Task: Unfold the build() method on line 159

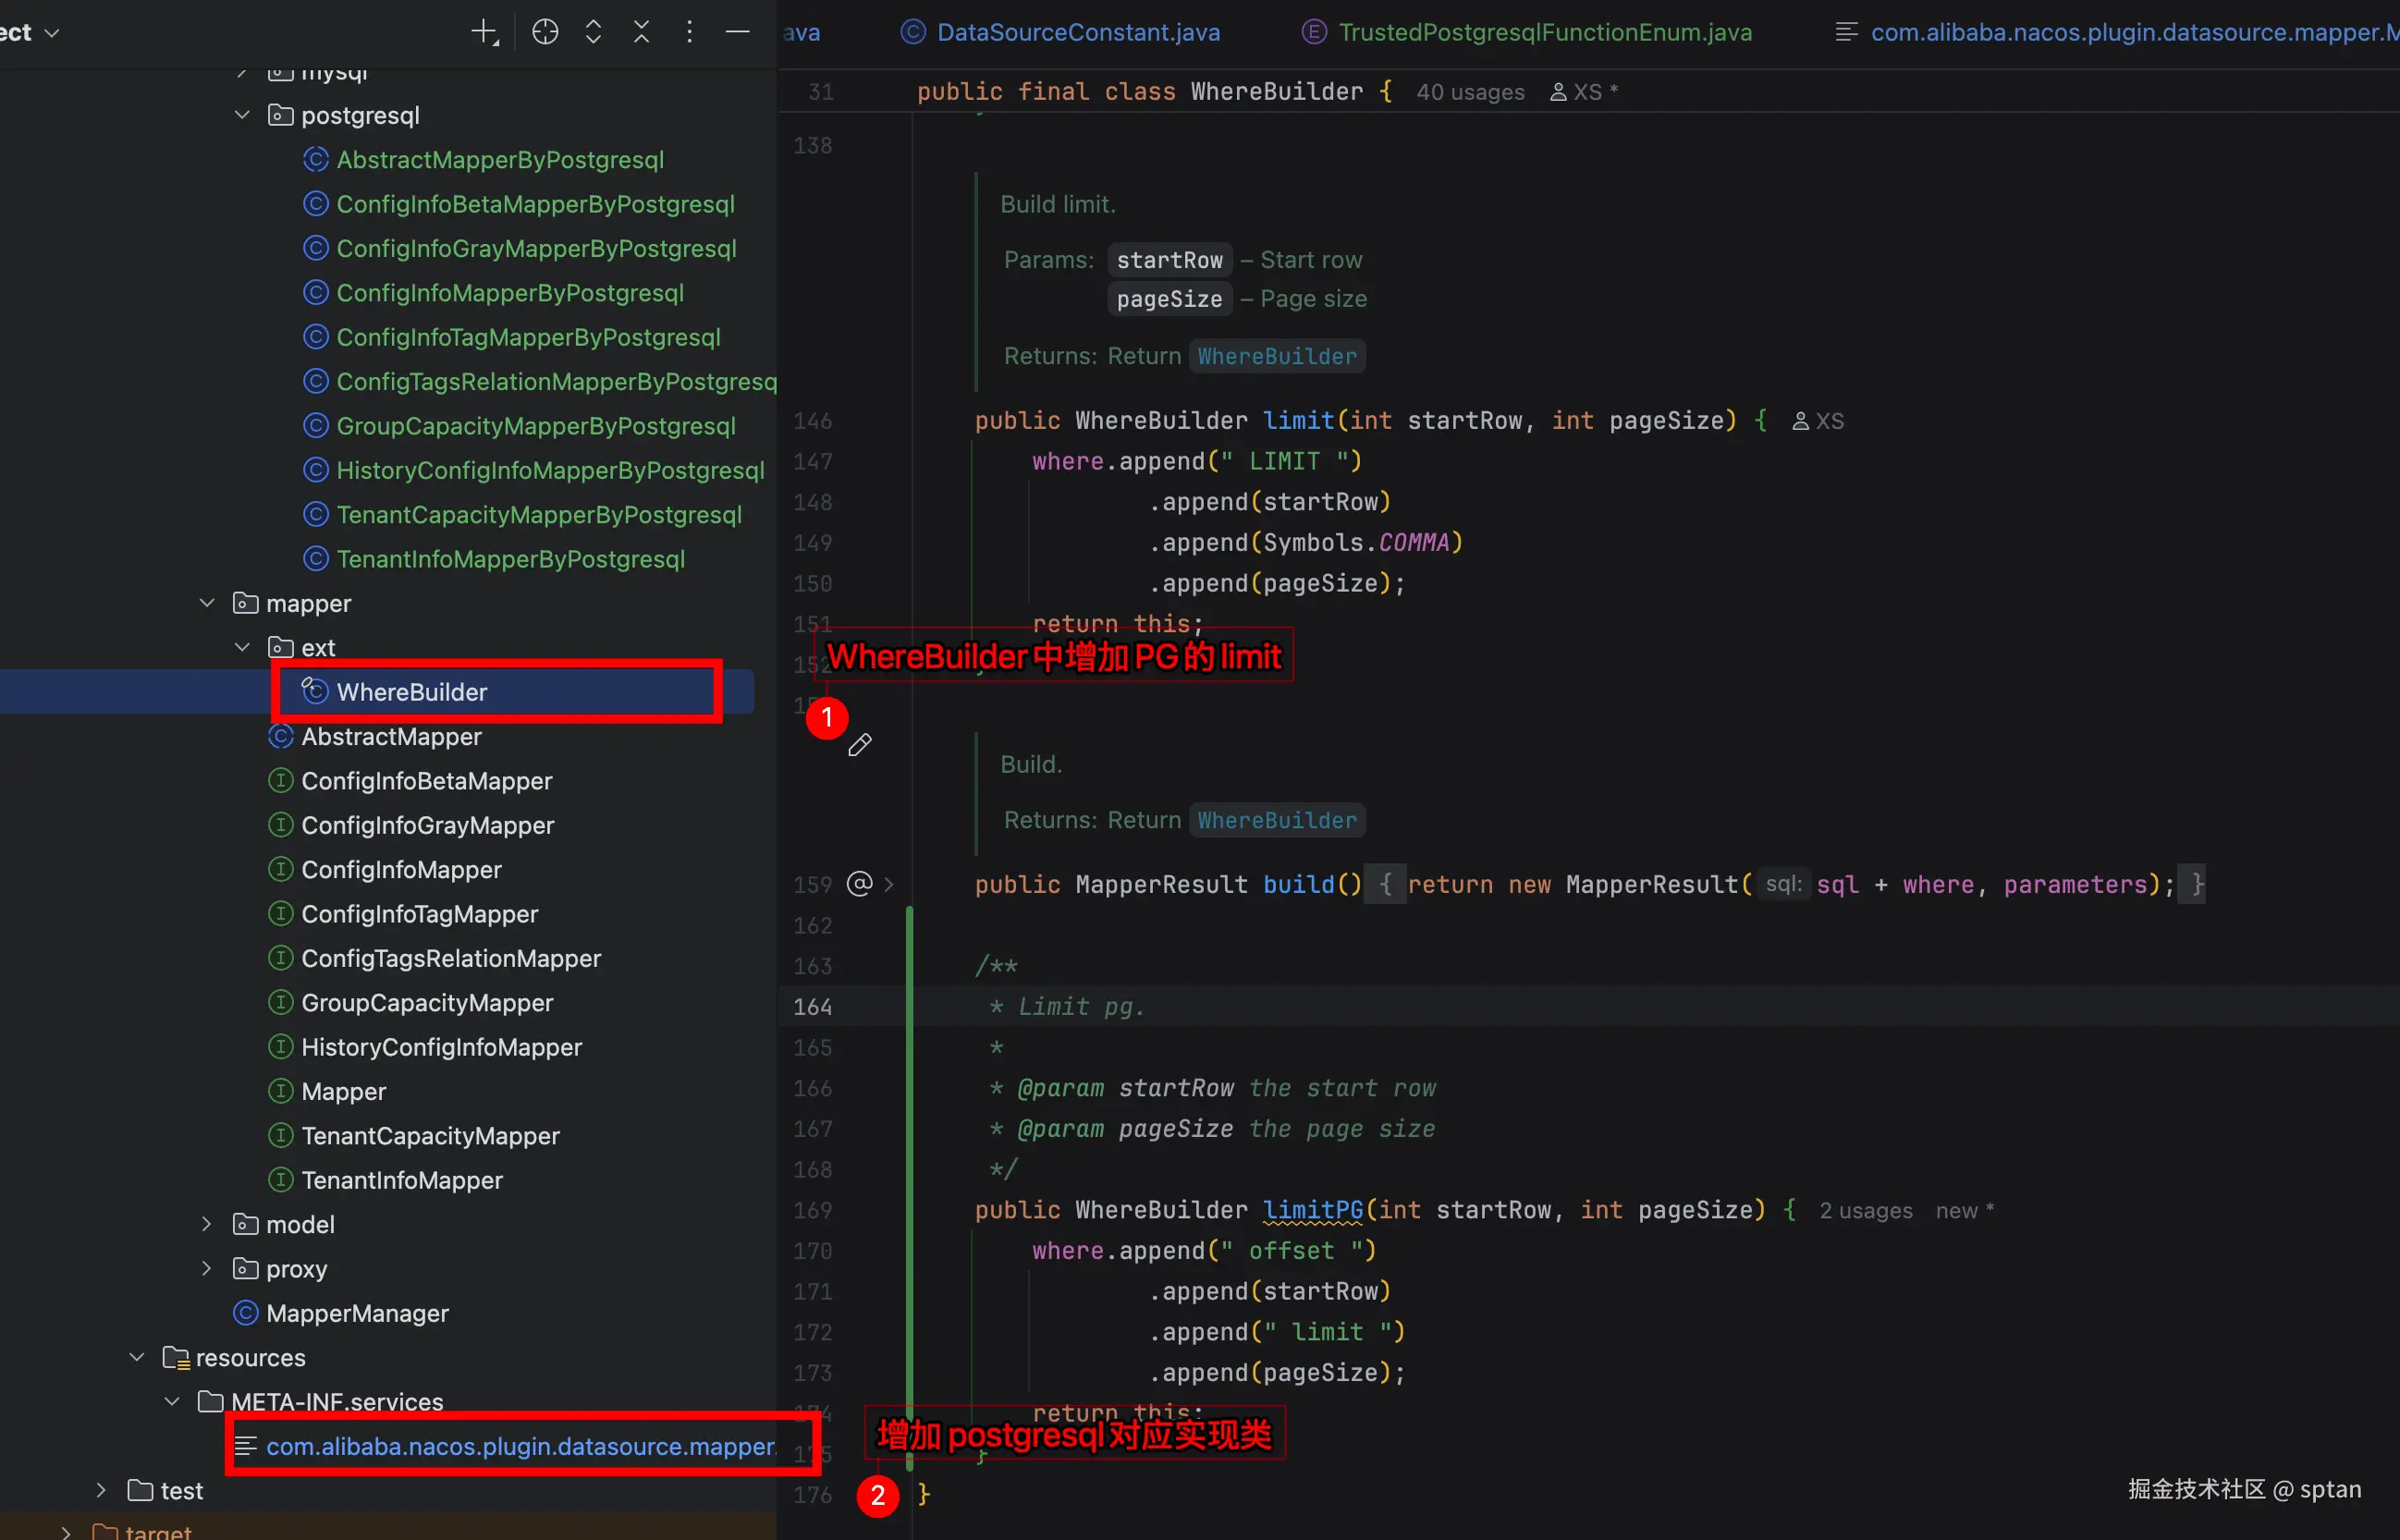Action: (889, 884)
